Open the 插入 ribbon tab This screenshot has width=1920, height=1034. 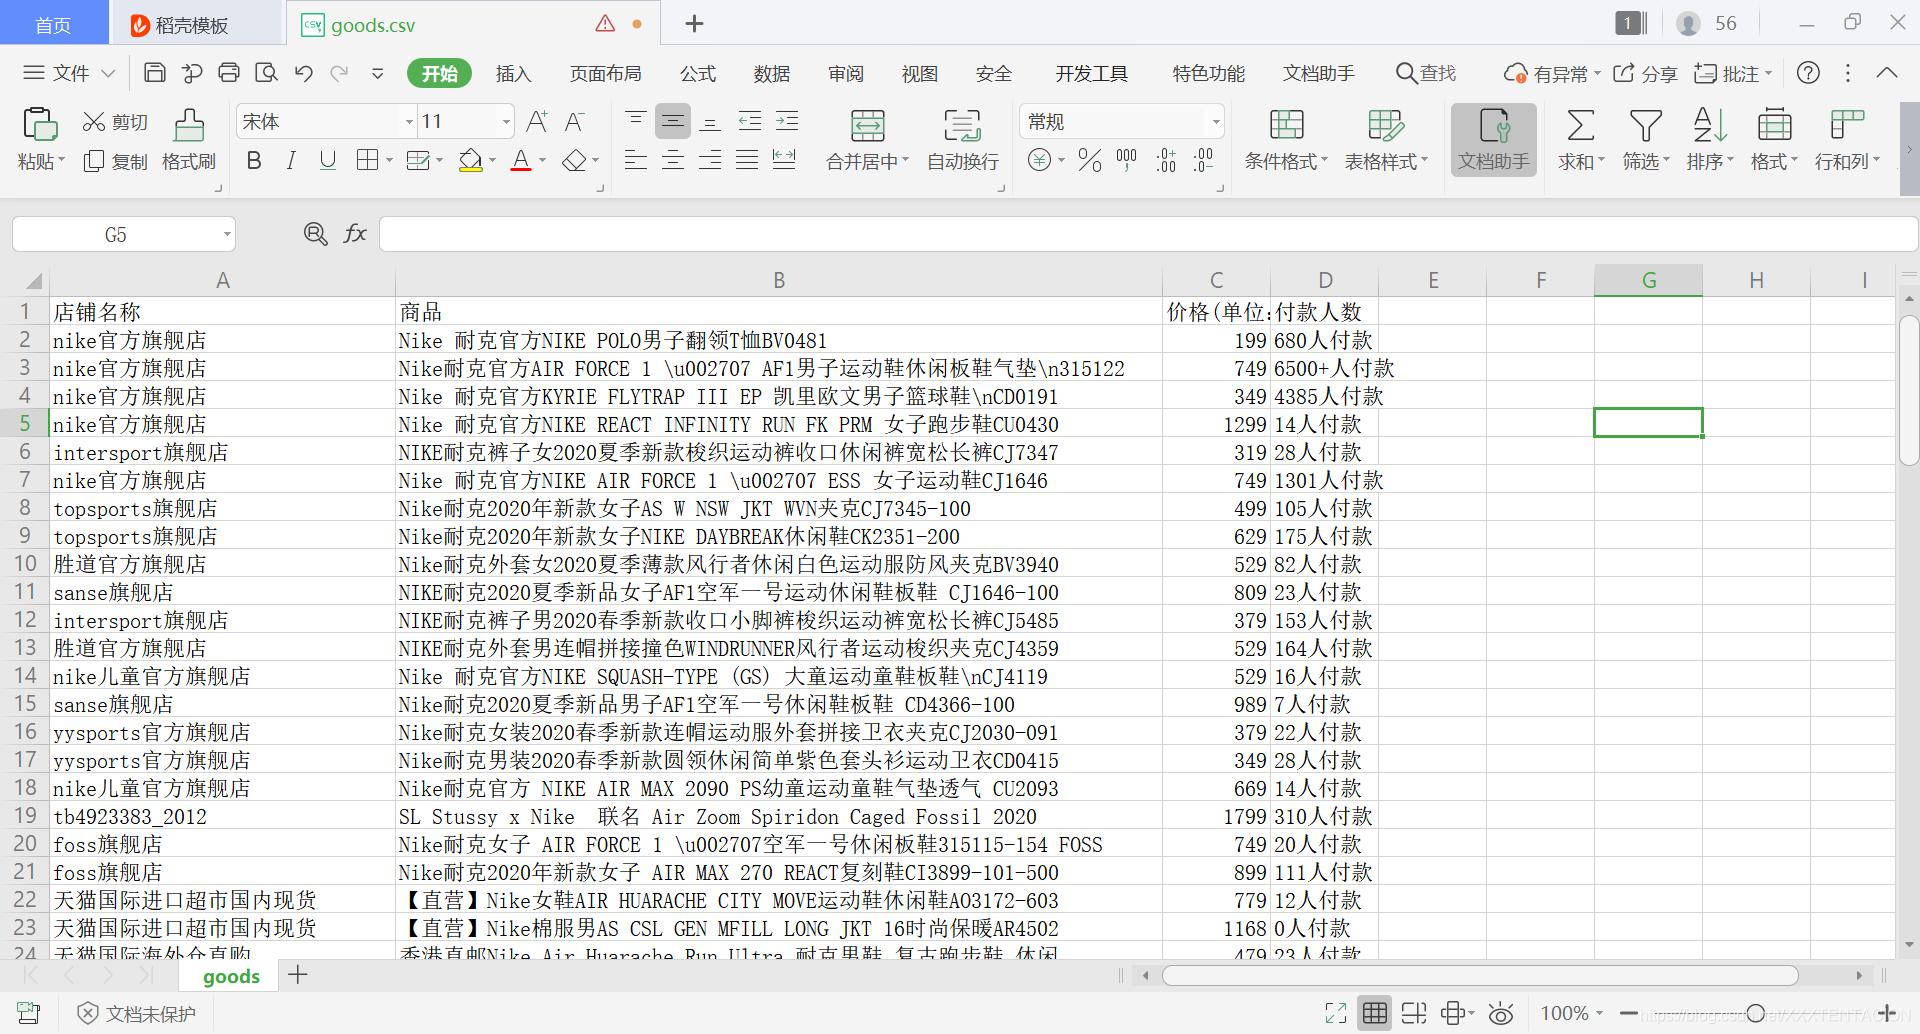pos(513,73)
